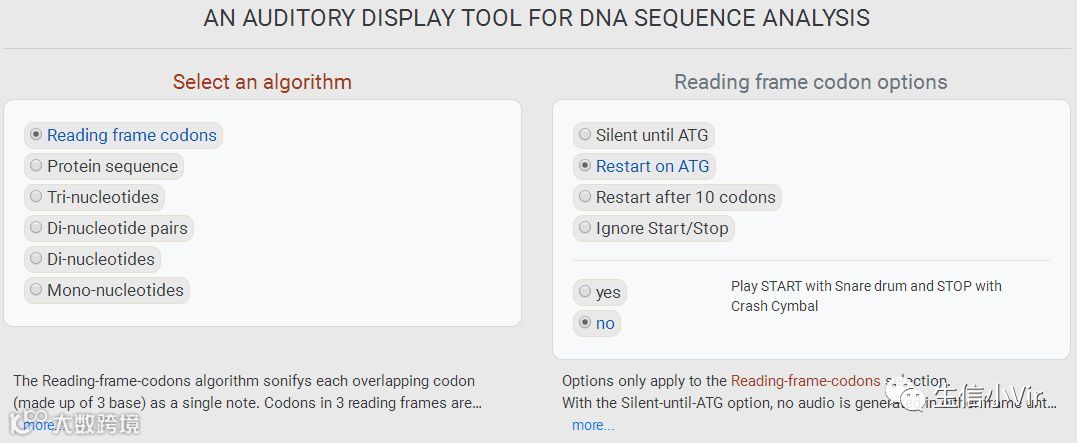This screenshot has height=443, width=1077.
Task: Click the Reading-frame-codons algorithm description paragraph
Action: coord(246,391)
